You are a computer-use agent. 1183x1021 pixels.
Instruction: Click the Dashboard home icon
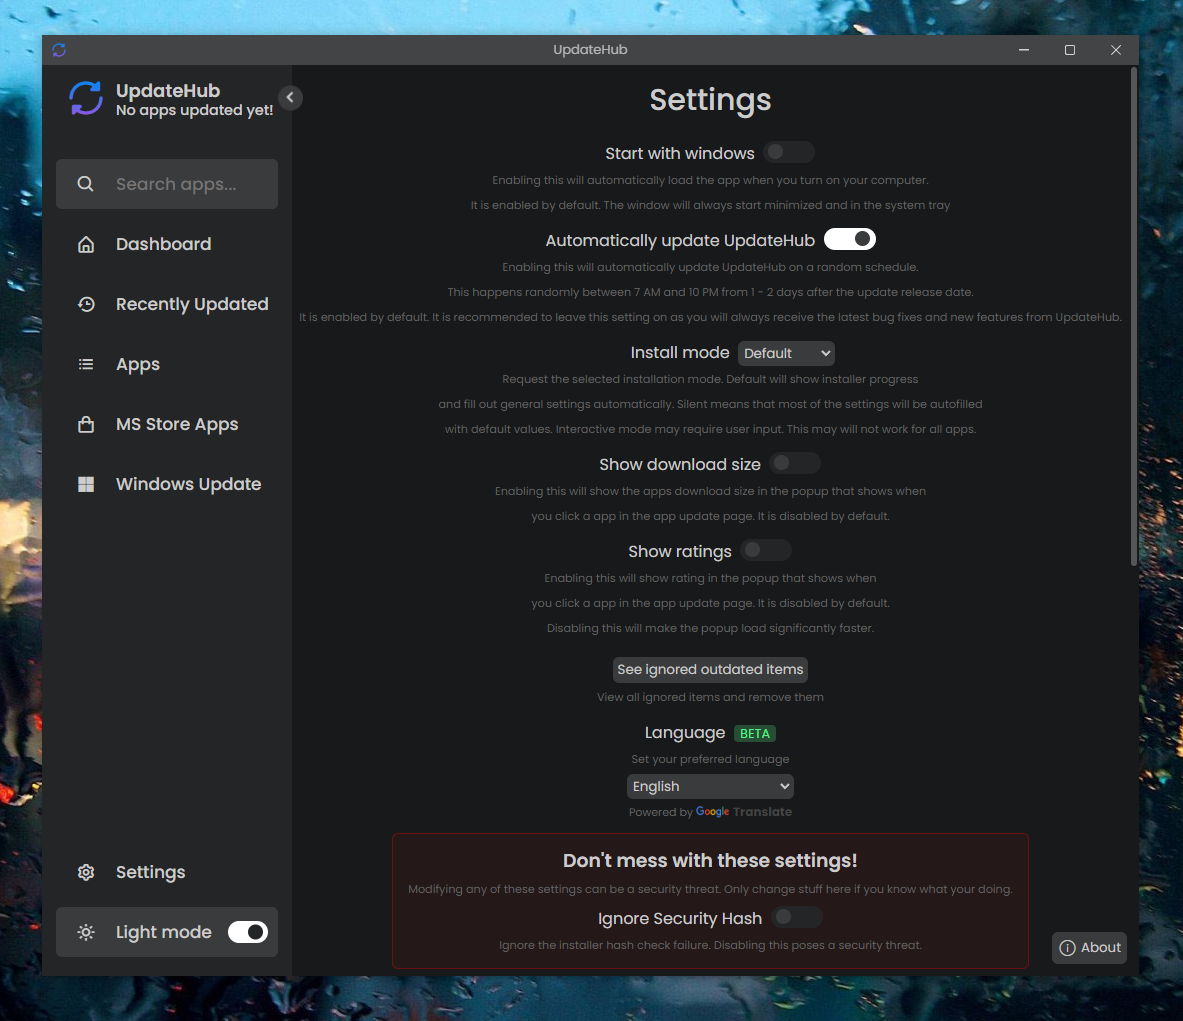86,244
